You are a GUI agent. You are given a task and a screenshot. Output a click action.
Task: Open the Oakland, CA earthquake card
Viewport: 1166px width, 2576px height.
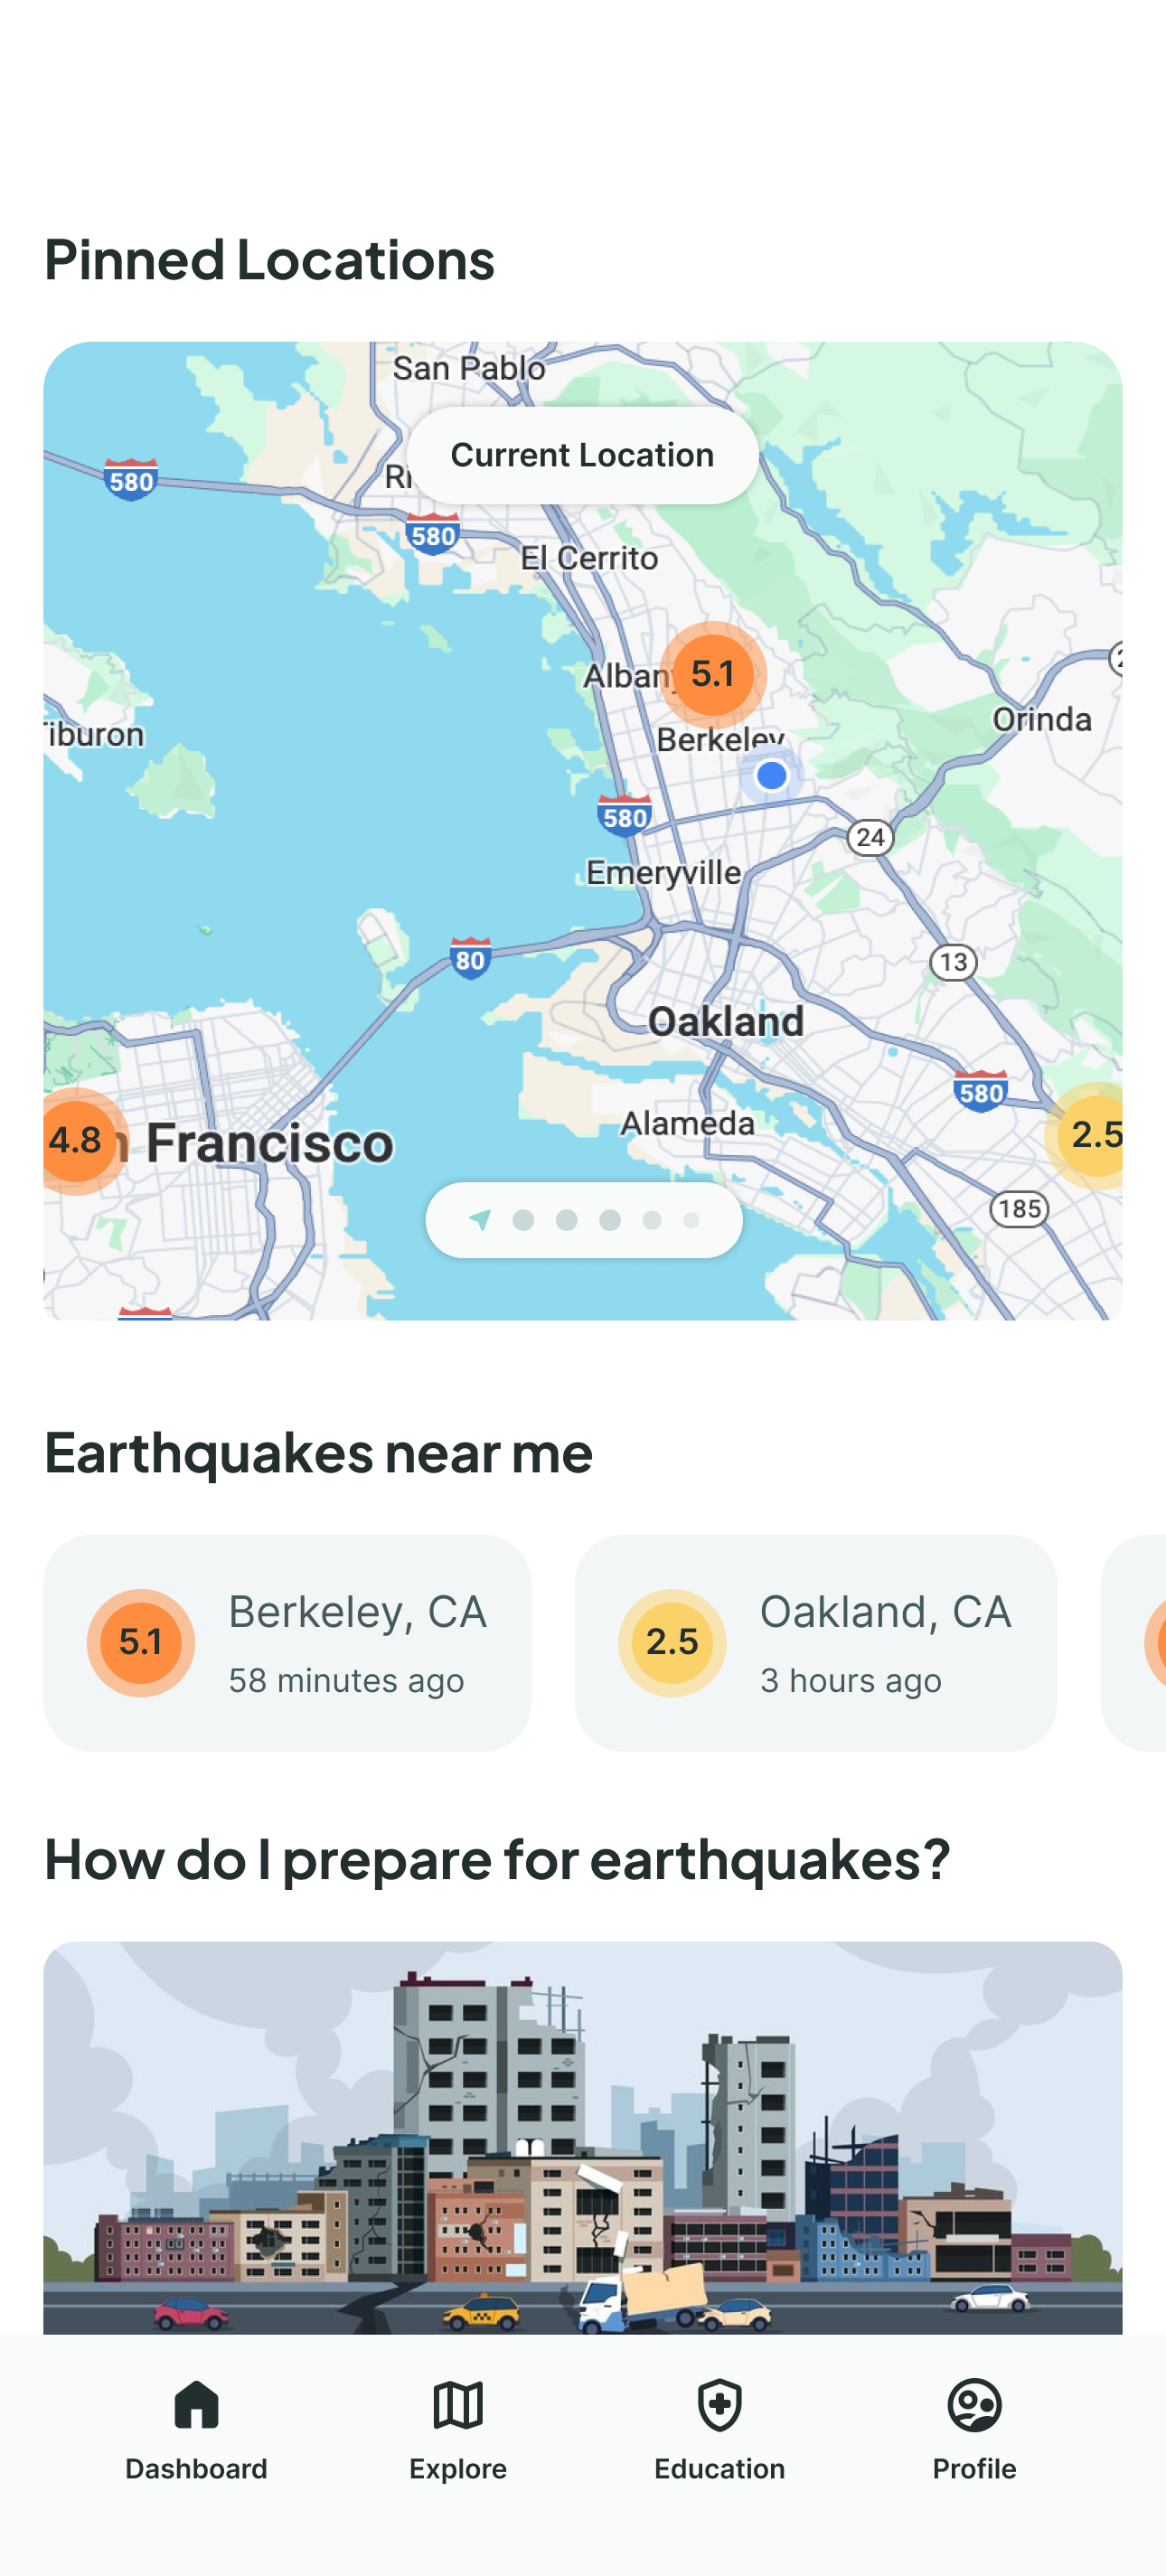pyautogui.click(x=815, y=1642)
